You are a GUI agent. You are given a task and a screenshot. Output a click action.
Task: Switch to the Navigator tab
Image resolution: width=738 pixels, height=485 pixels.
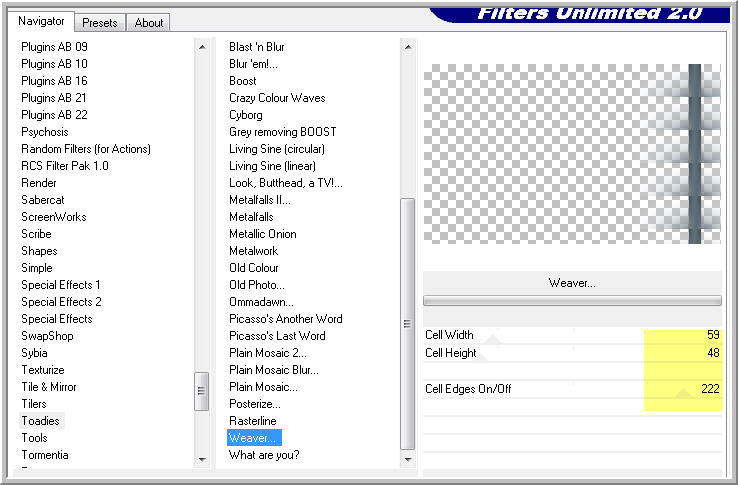coord(41,21)
